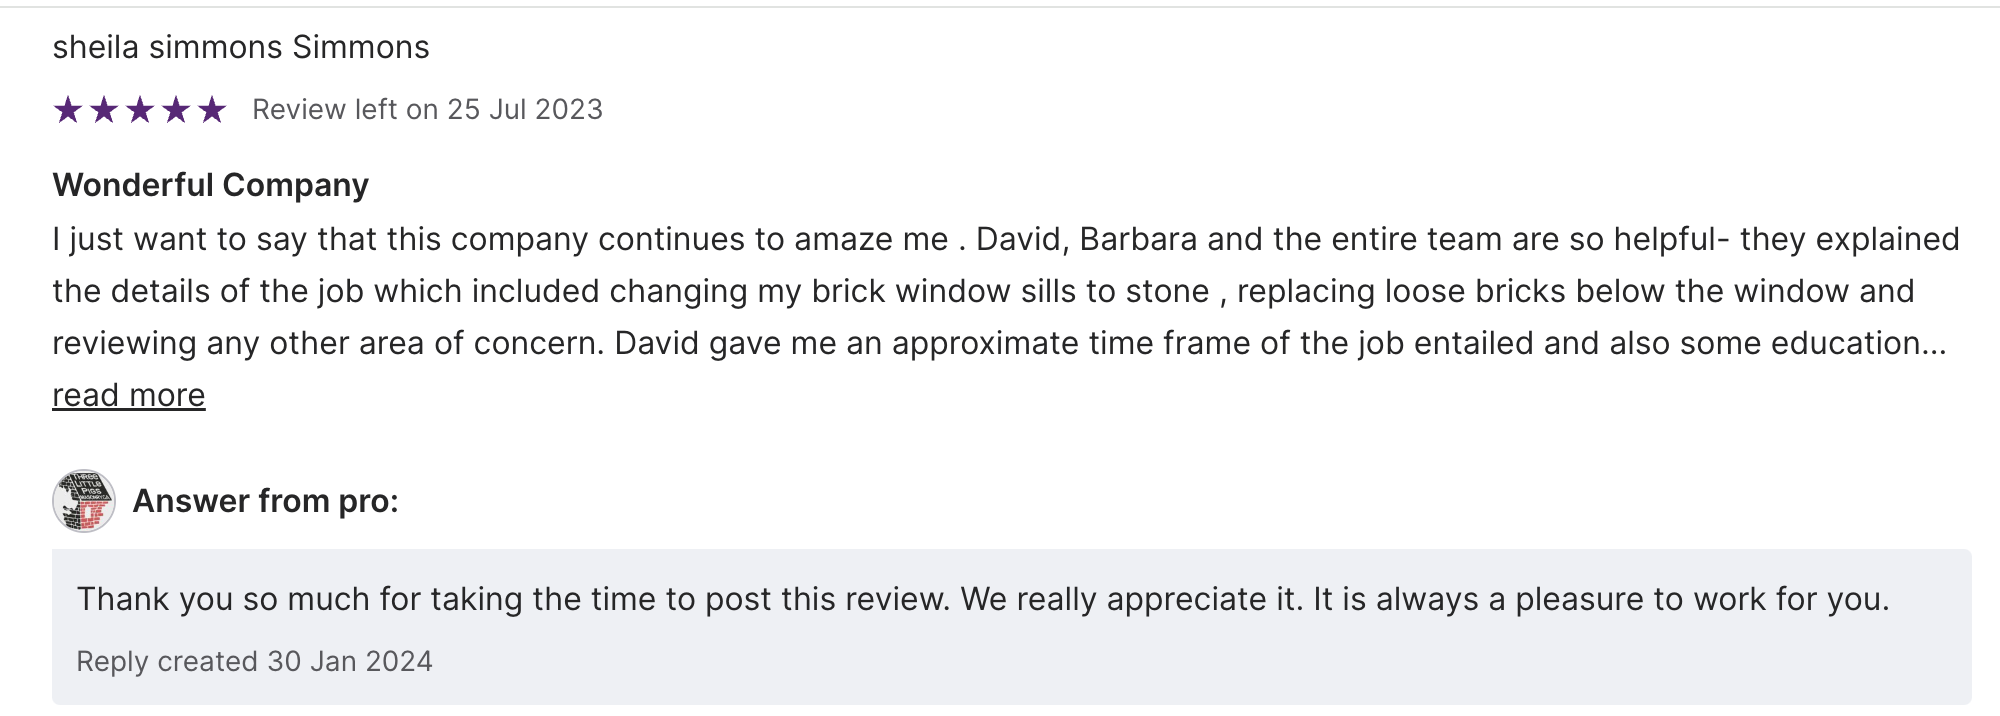Viewport: 2000px width, 716px height.
Task: Click reviewer name 'sheila simmons Simmons'
Action: tap(241, 47)
